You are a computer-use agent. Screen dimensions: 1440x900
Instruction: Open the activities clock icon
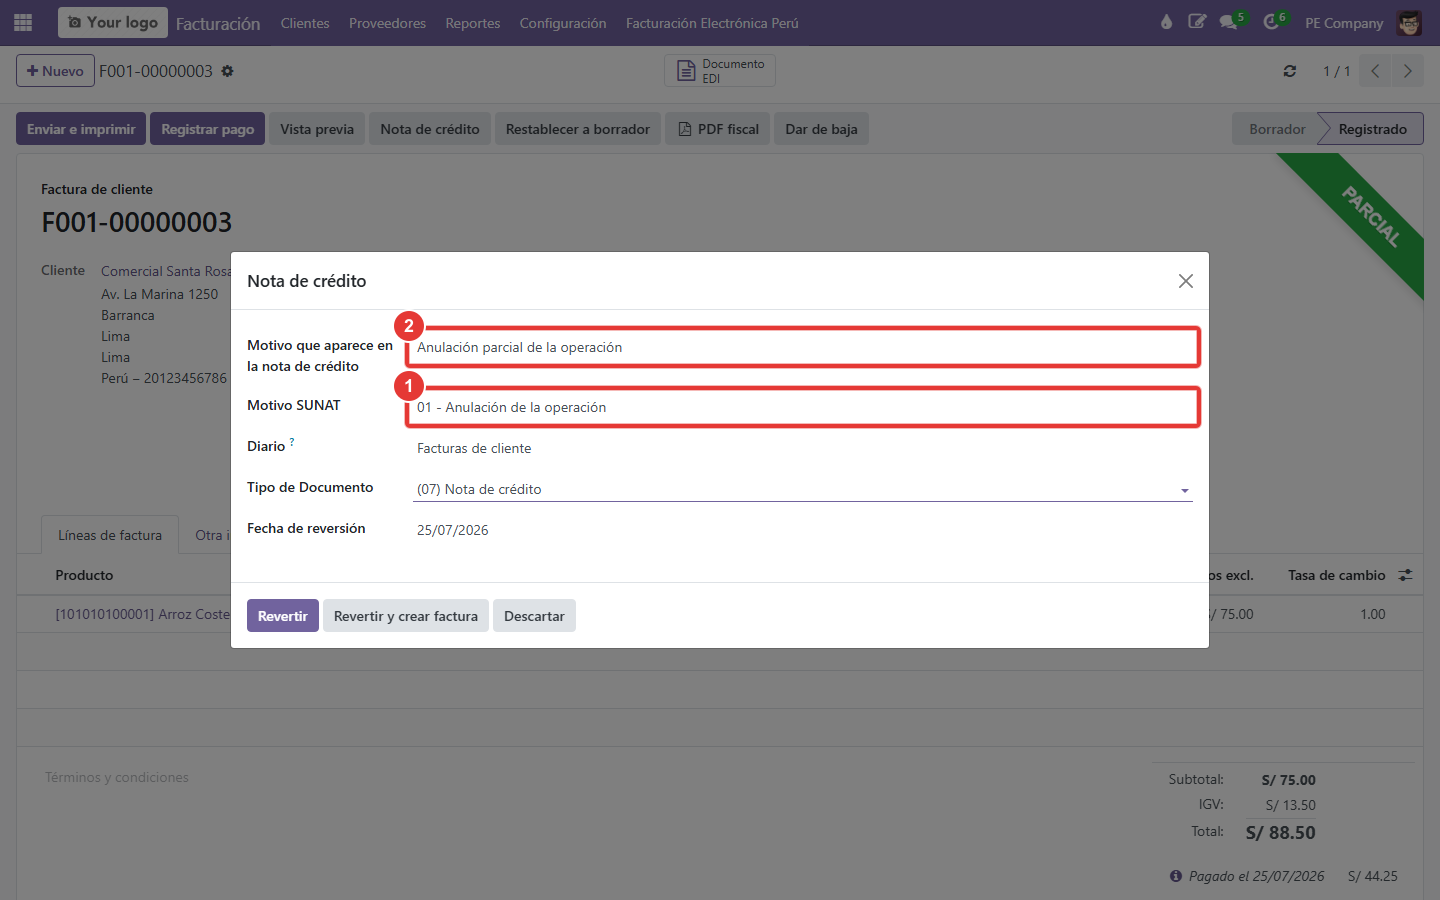tap(1272, 22)
